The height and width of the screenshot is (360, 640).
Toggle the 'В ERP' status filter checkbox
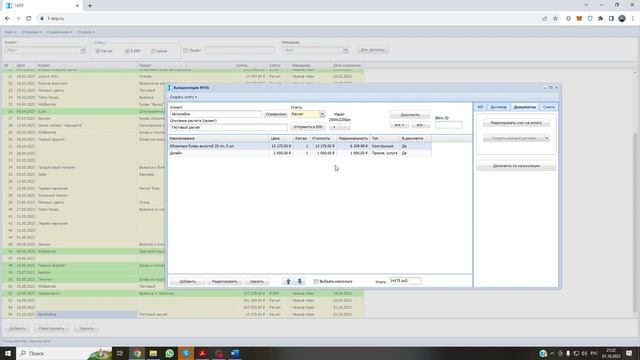(x=127, y=51)
